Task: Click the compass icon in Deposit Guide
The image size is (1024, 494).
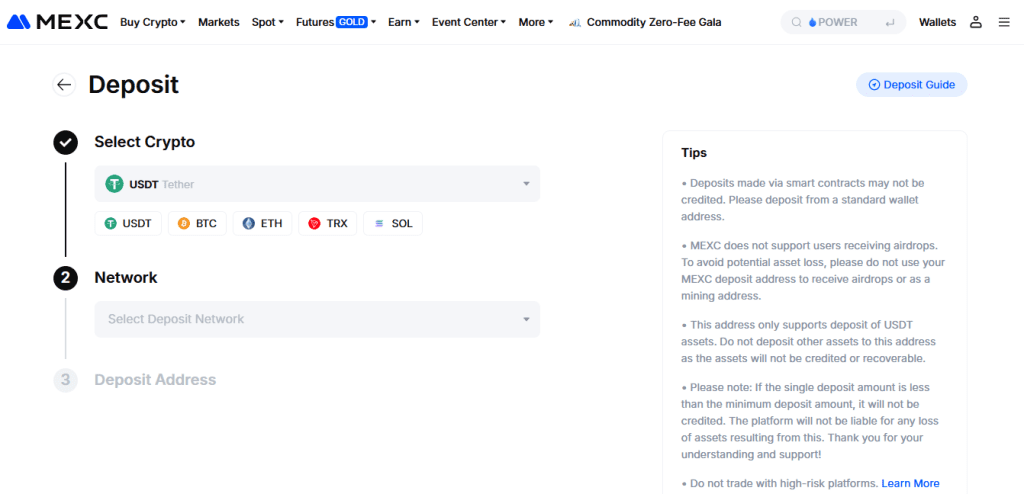Action: pos(874,85)
